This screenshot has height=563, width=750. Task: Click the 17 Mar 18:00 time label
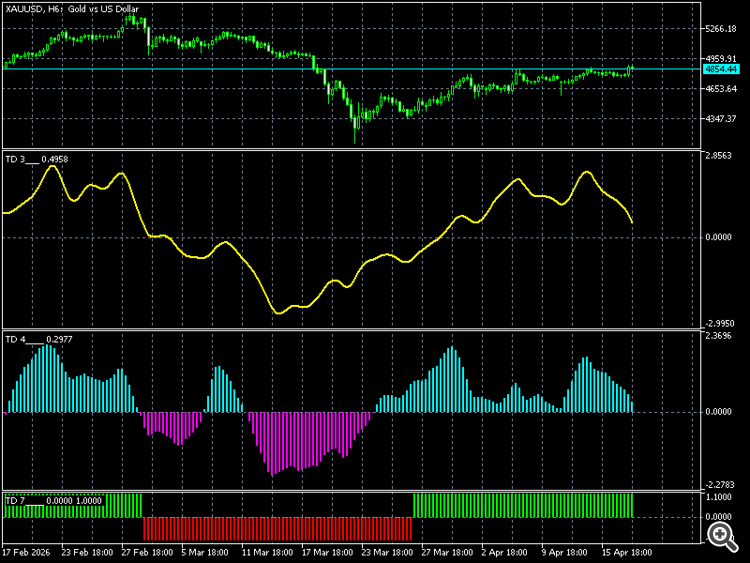point(327,552)
